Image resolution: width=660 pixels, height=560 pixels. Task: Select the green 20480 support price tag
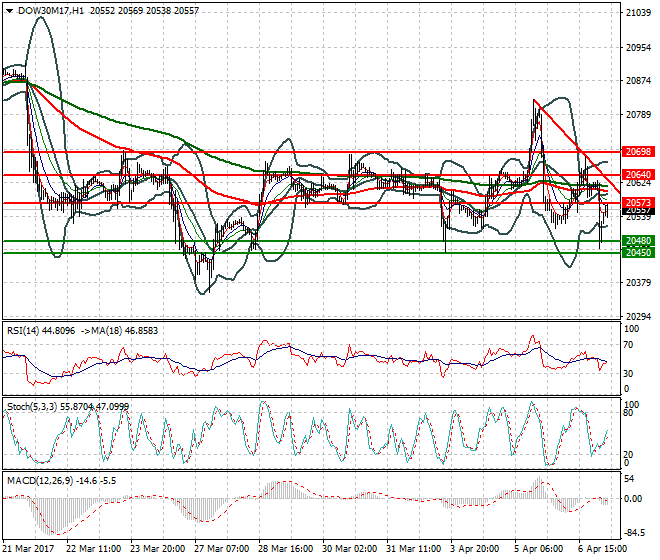click(x=637, y=241)
